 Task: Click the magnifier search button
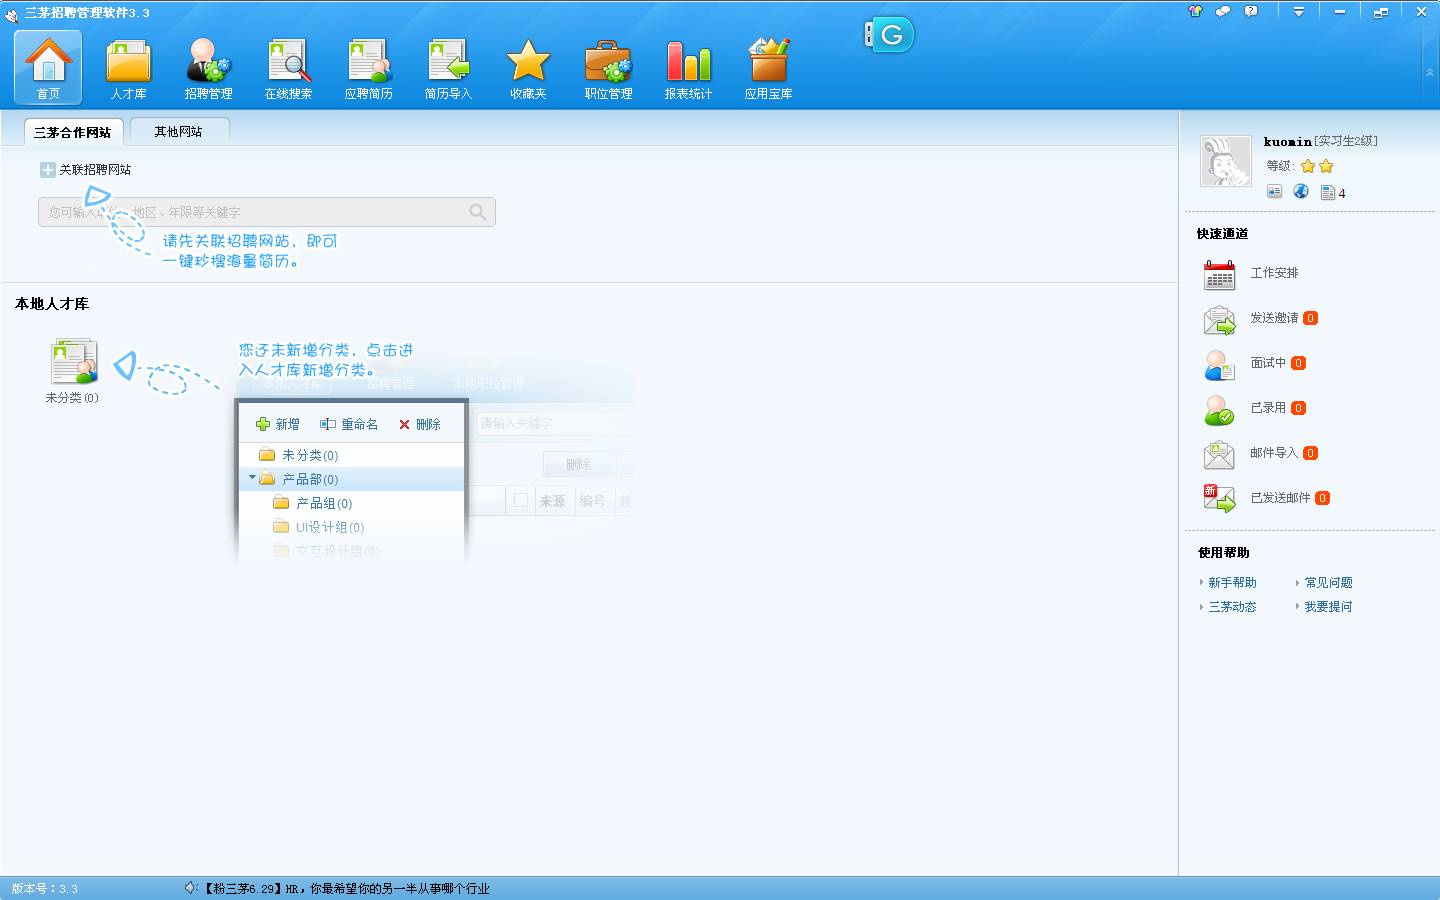pyautogui.click(x=478, y=212)
